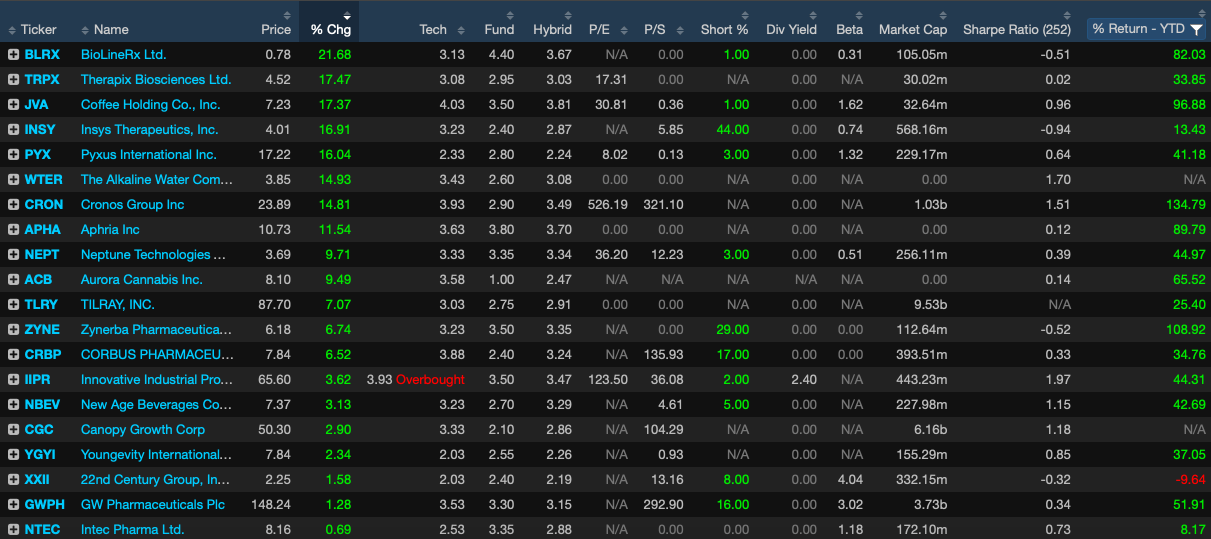This screenshot has width=1211, height=539.
Task: Sort by the Name column header
Action: (x=112, y=29)
